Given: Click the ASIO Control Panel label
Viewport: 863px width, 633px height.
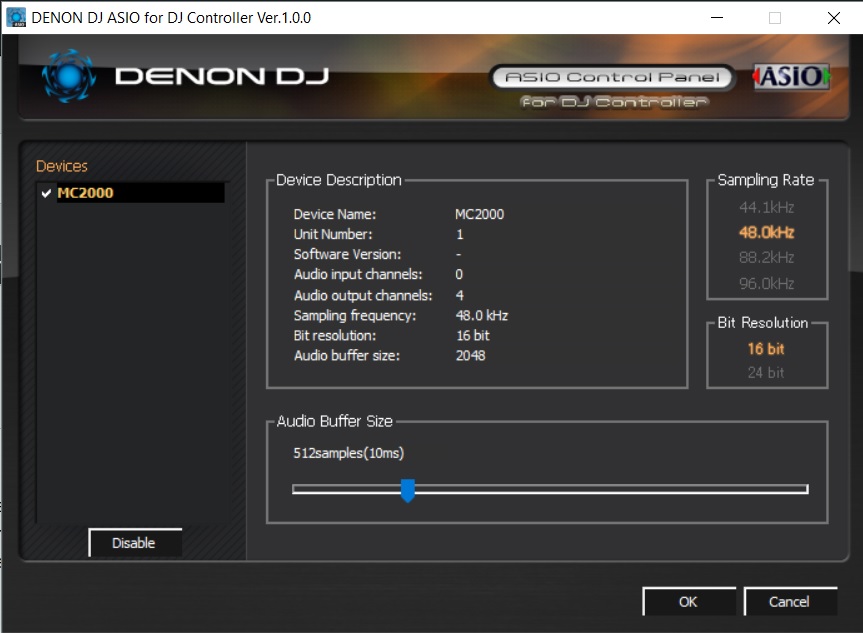Looking at the screenshot, I should click(612, 77).
